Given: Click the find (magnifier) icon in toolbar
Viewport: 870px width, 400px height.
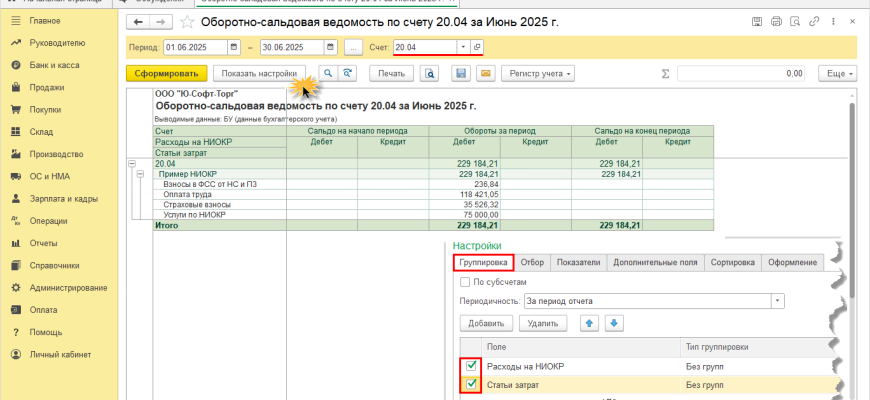Looking at the screenshot, I should [327, 73].
